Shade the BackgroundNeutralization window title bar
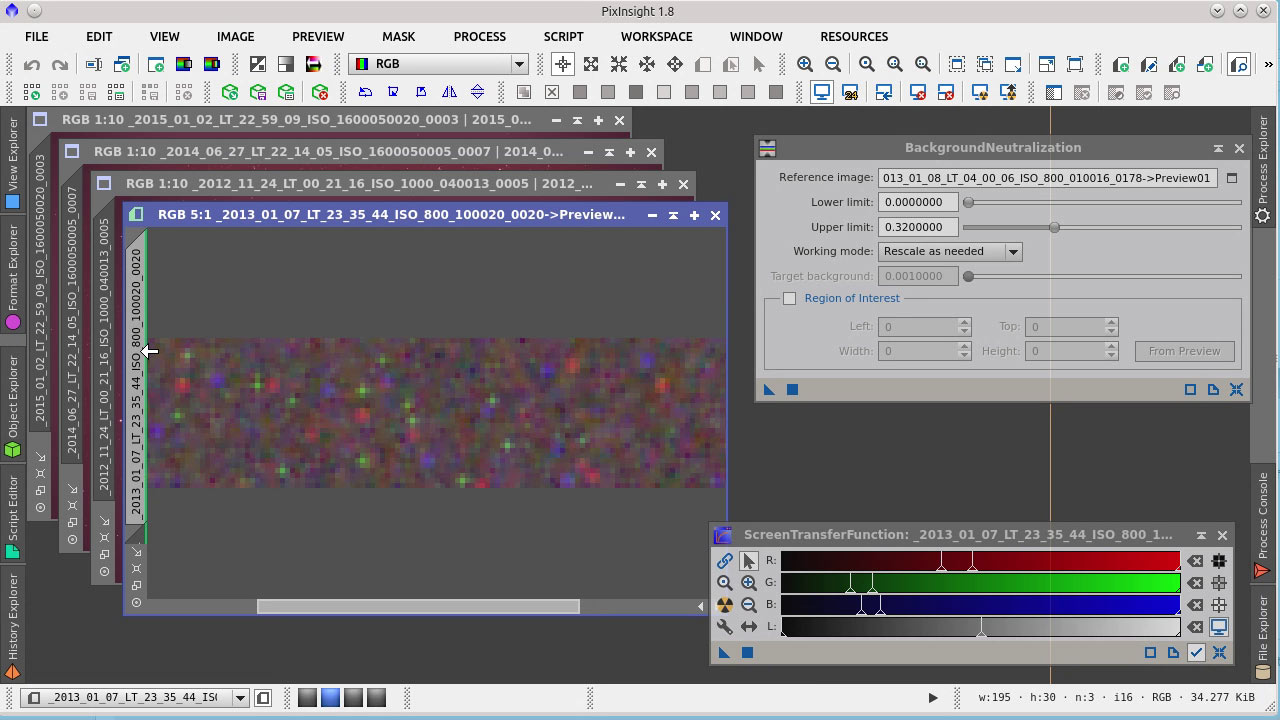1280x720 pixels. [x=1218, y=148]
